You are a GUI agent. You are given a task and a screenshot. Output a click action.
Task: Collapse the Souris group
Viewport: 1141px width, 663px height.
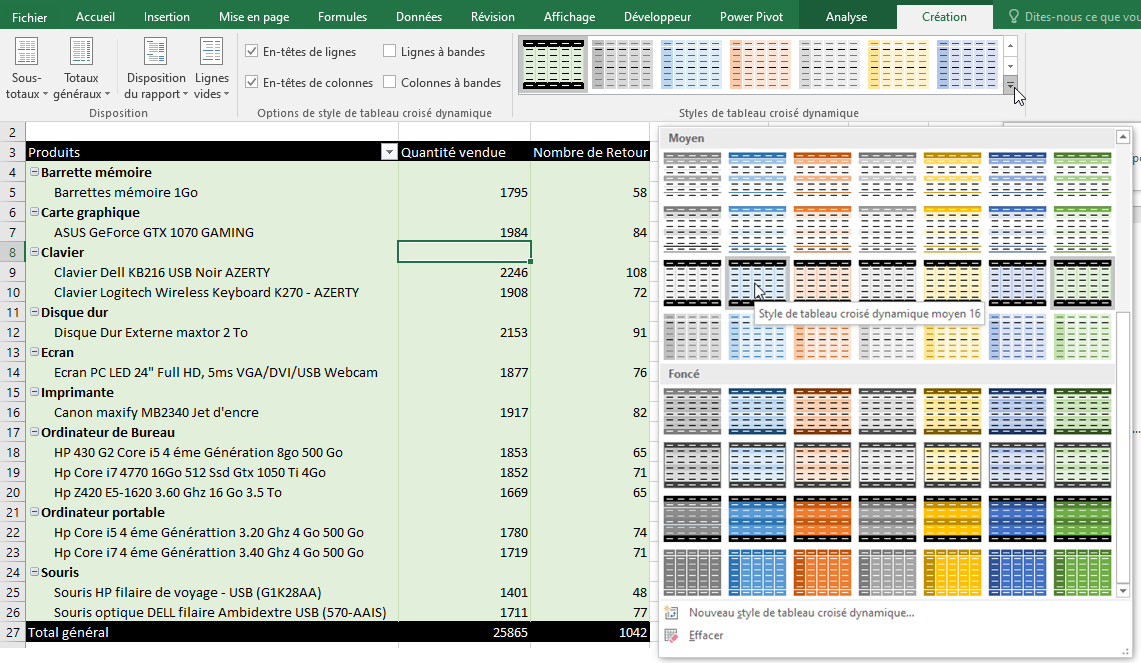click(x=34, y=572)
